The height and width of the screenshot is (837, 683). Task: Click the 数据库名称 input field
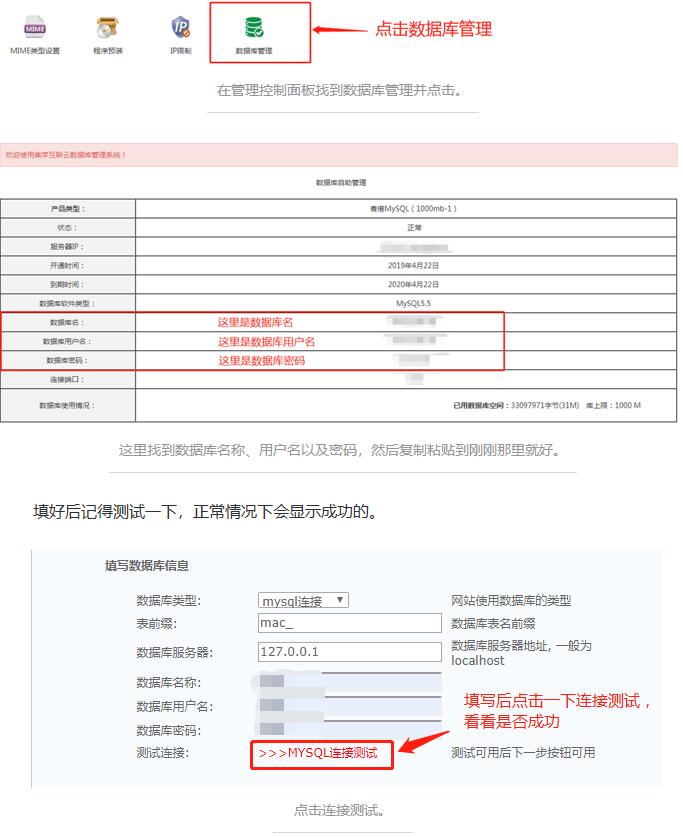350,682
